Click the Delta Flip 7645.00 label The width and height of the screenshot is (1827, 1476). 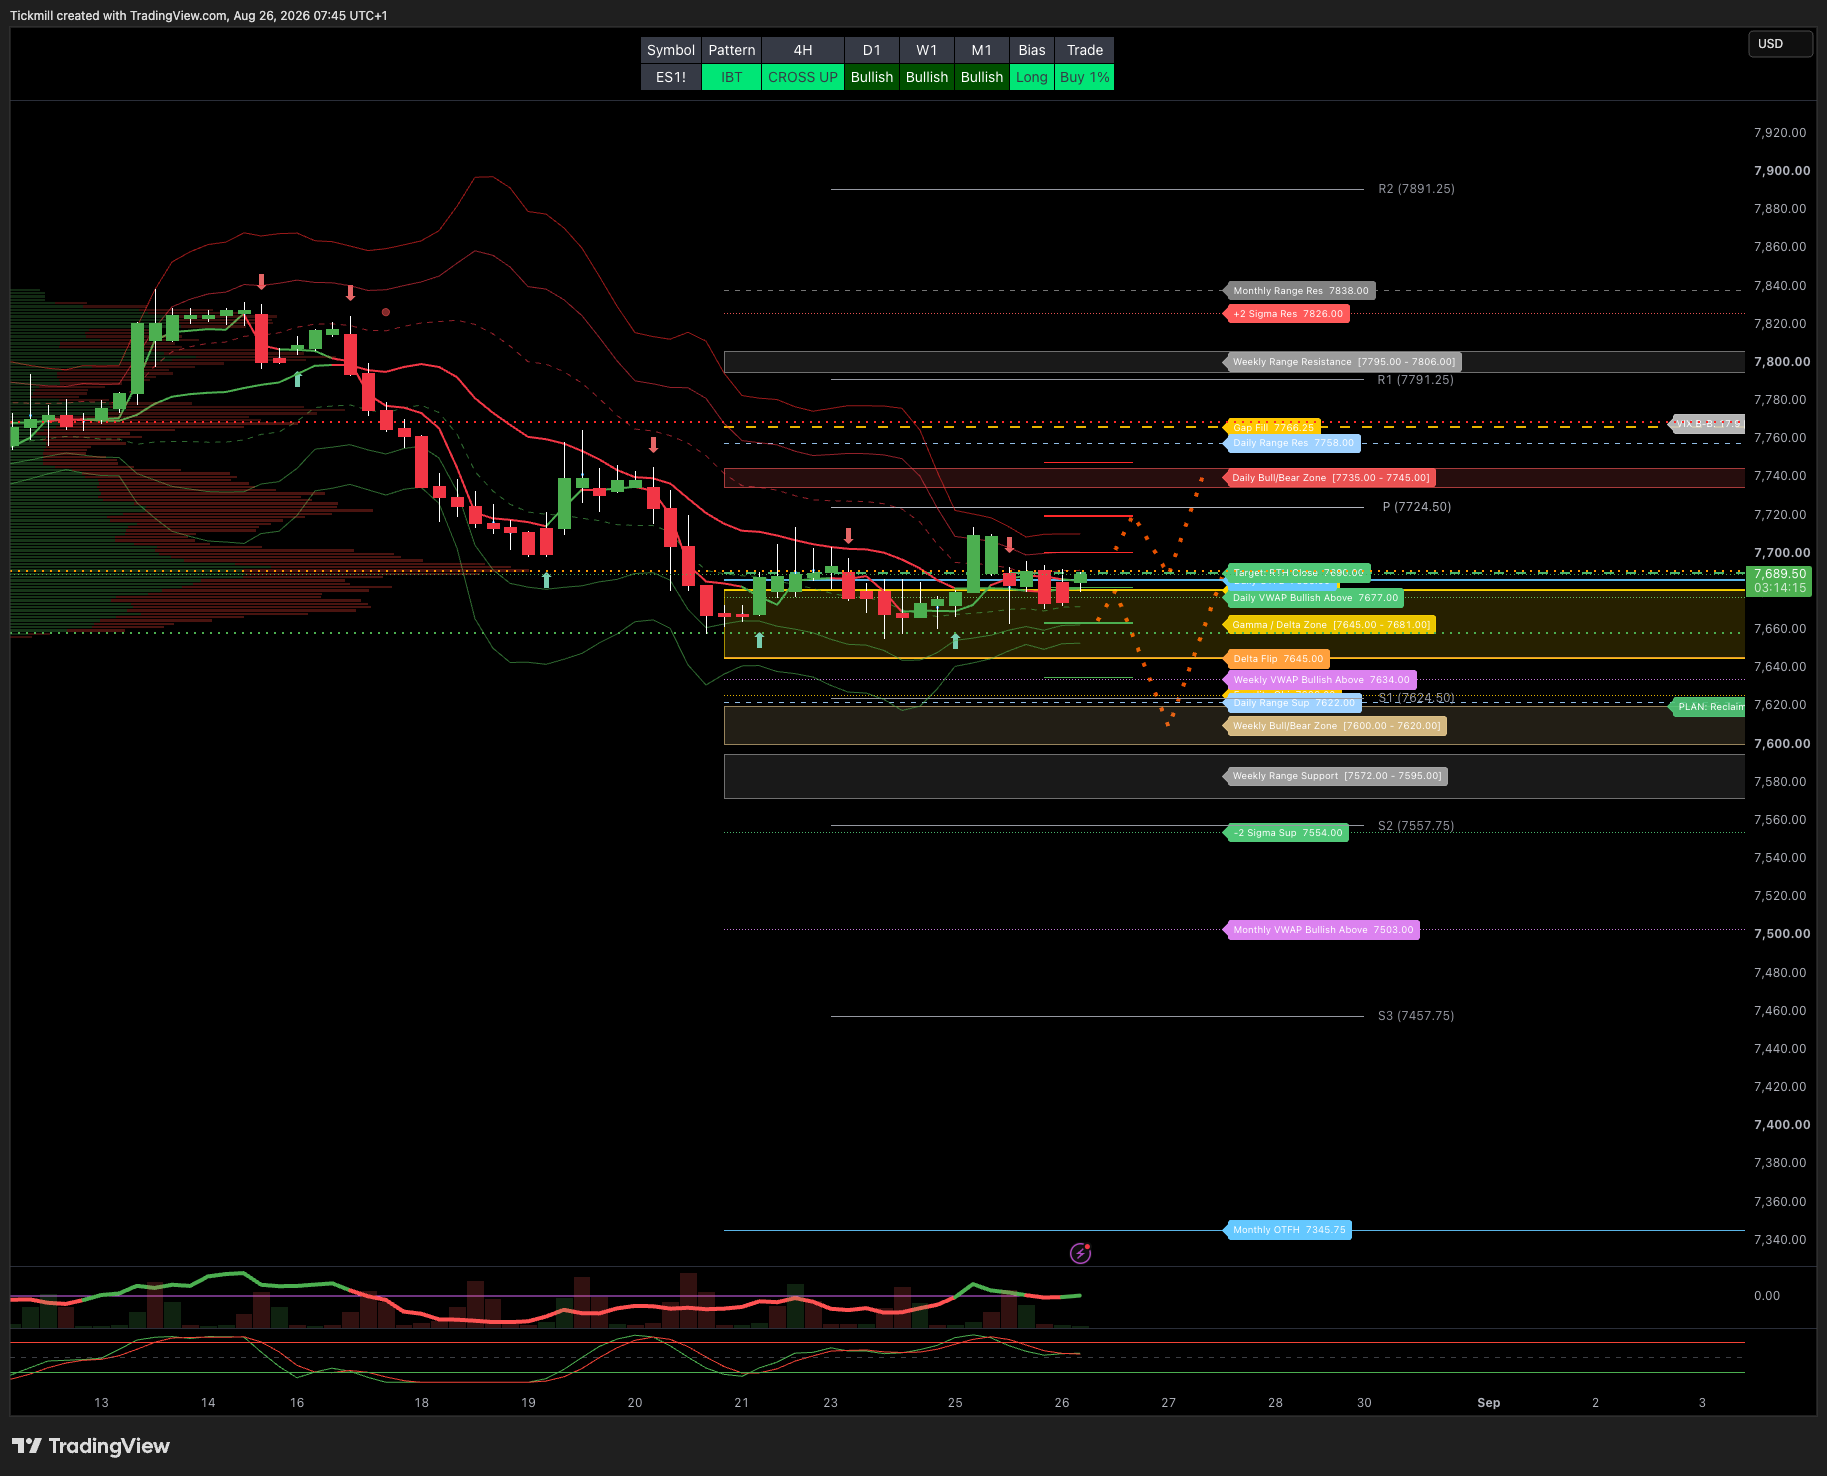[1277, 659]
